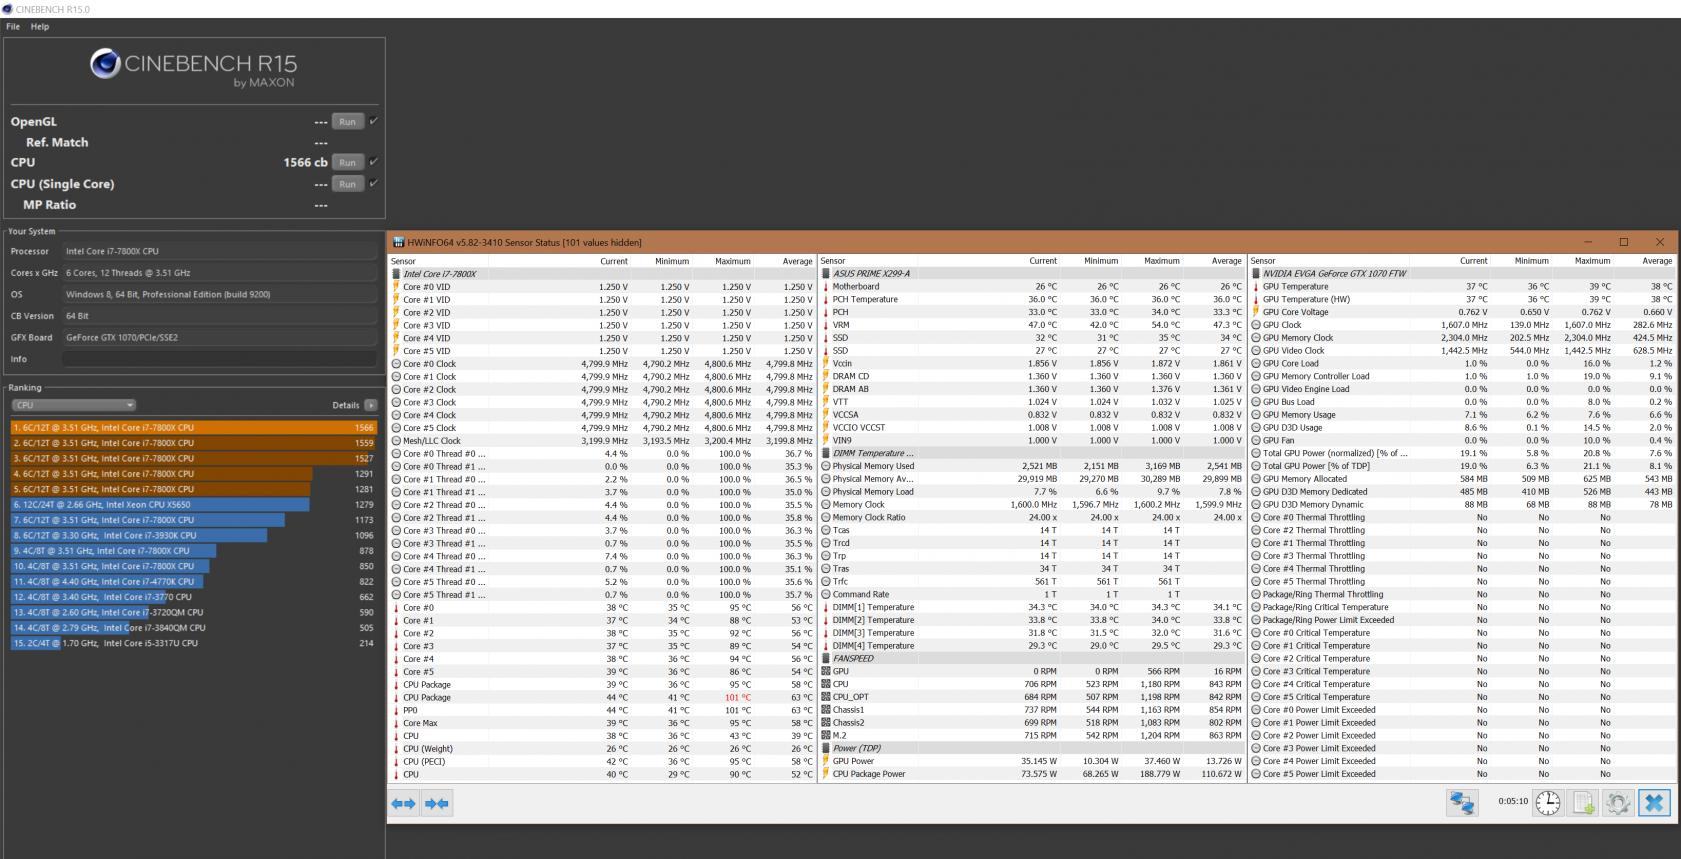Open the File menu in Cinebench
Viewport: 1681px width, 859px height.
13,27
